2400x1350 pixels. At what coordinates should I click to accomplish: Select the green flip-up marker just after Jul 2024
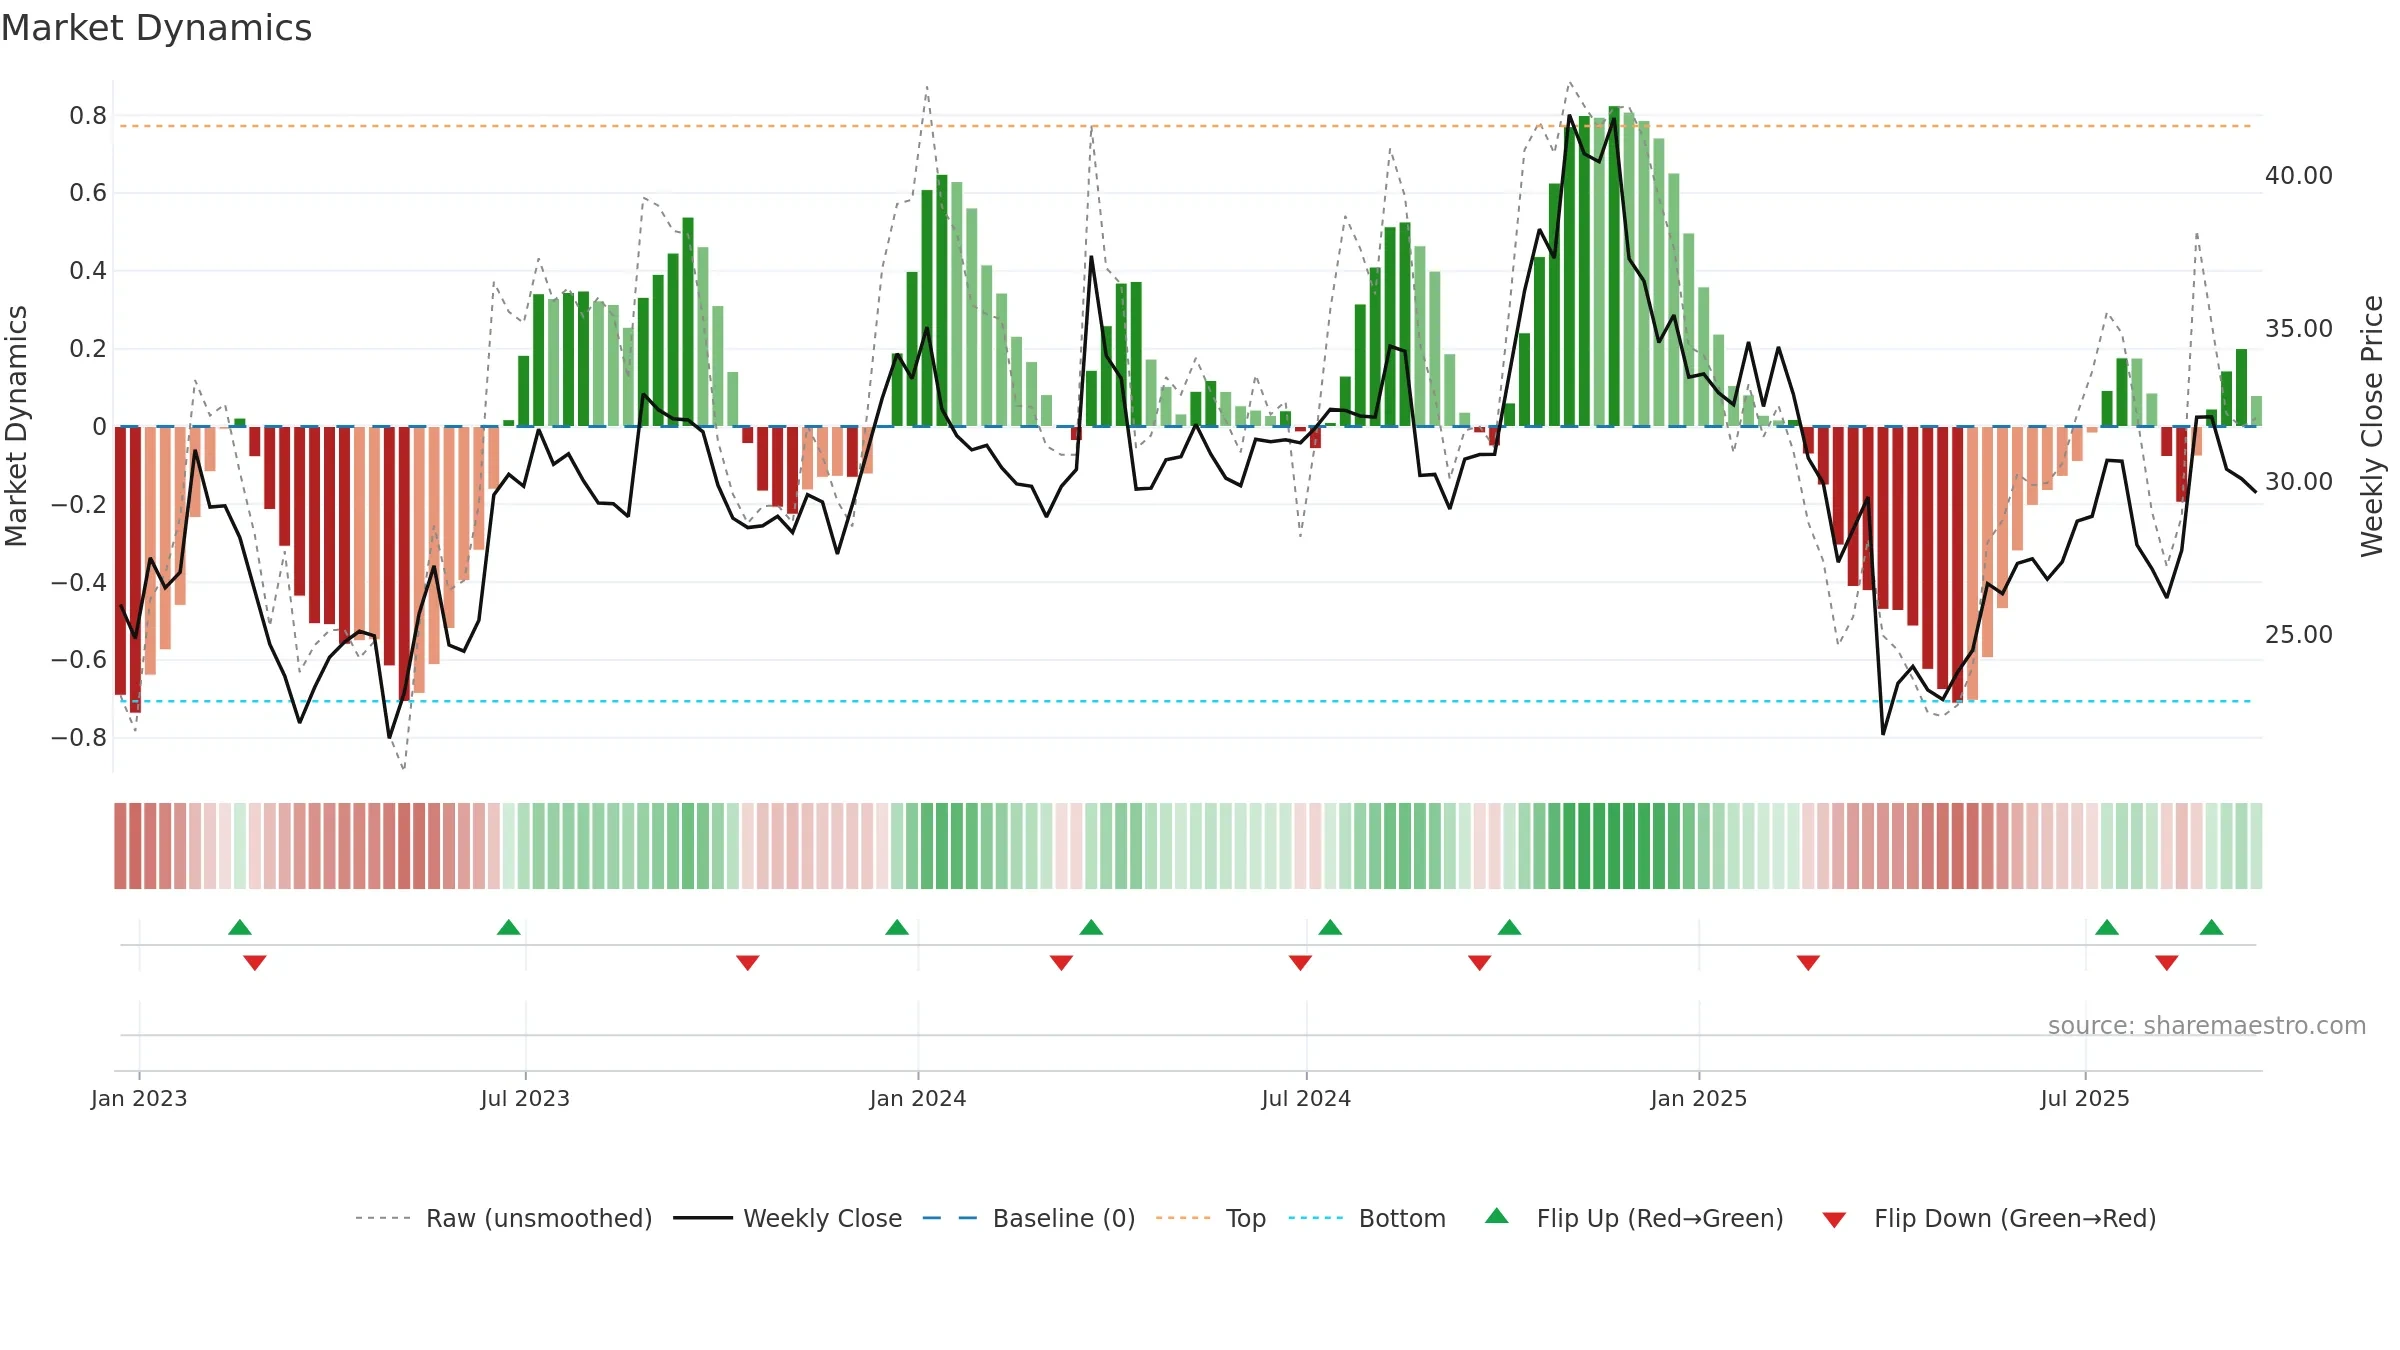pyautogui.click(x=1330, y=927)
